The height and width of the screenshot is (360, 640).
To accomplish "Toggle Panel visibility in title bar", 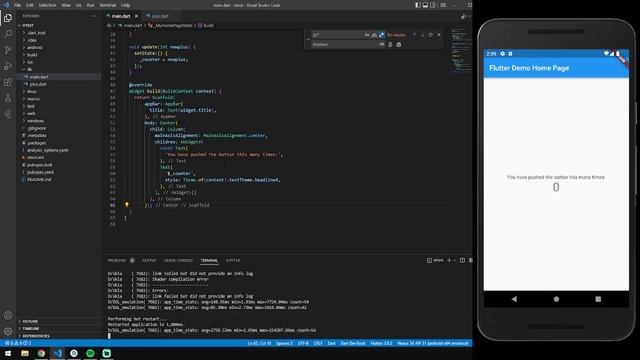I will point(425,5).
